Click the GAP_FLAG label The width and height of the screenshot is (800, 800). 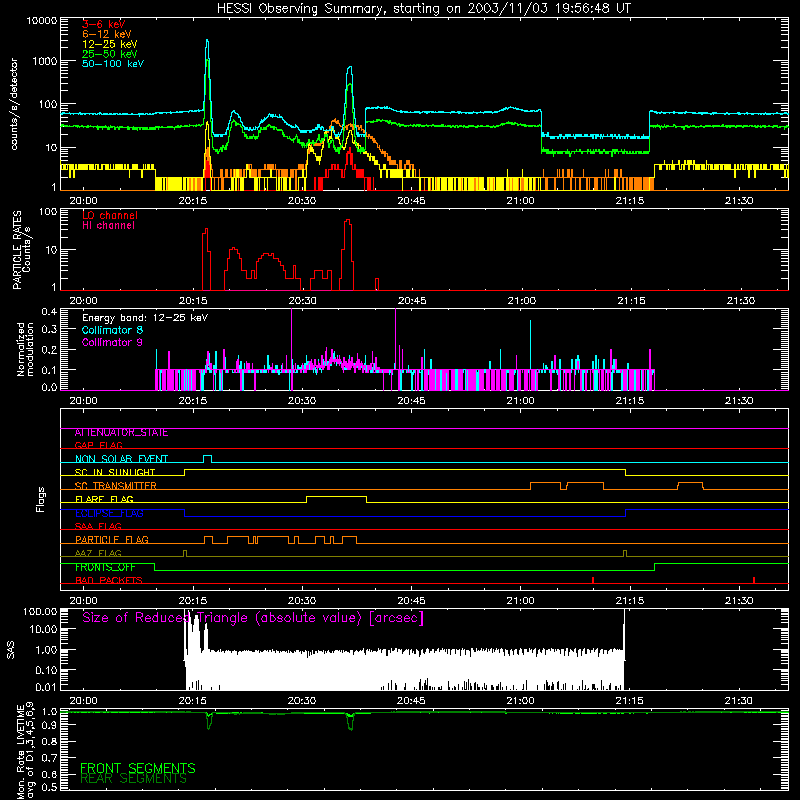tap(98, 446)
